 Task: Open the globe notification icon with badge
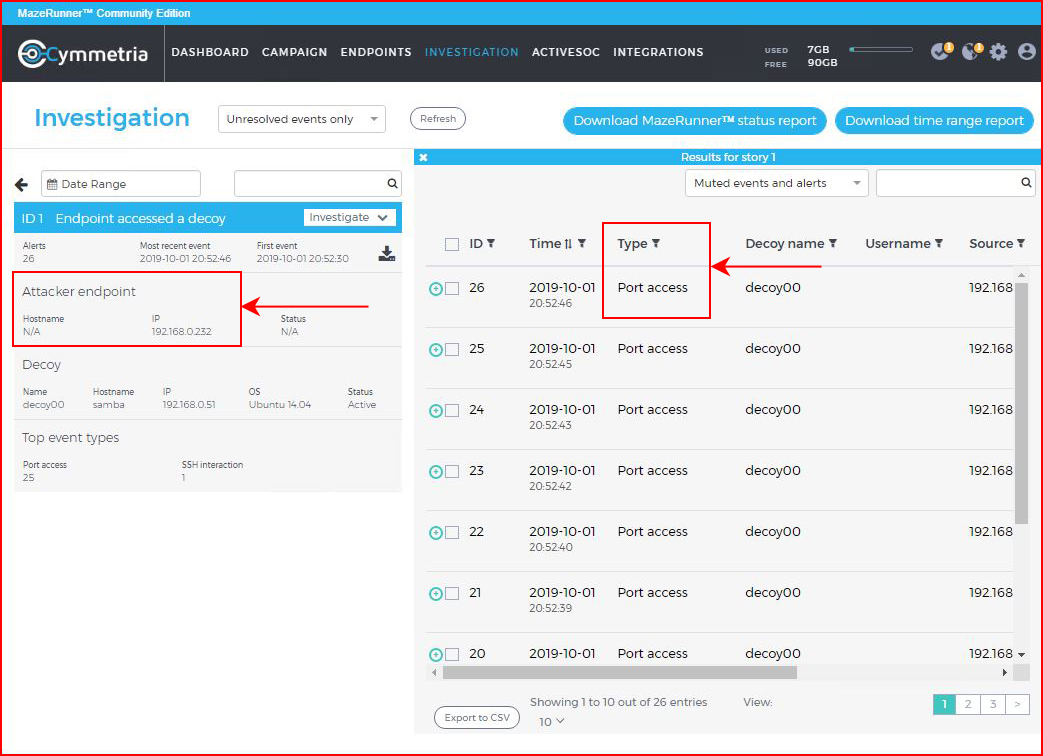pyautogui.click(x=972, y=51)
